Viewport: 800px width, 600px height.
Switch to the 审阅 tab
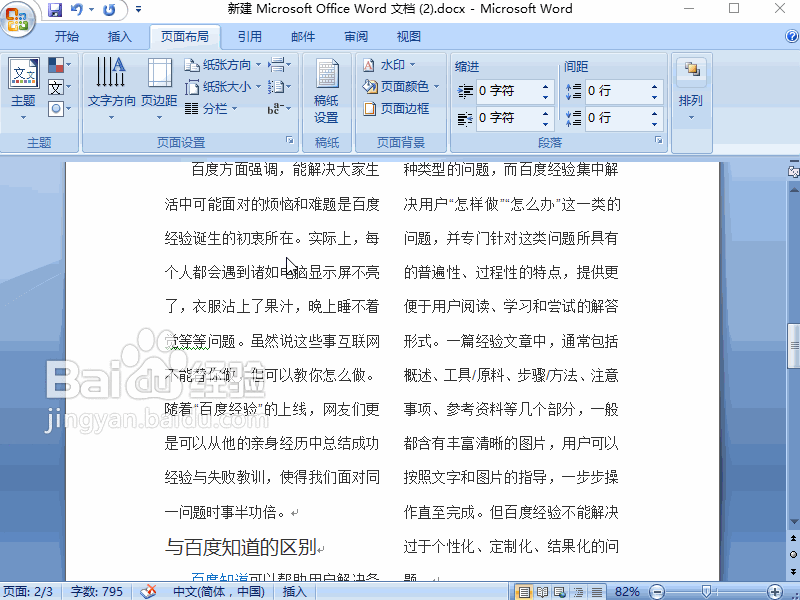click(356, 37)
